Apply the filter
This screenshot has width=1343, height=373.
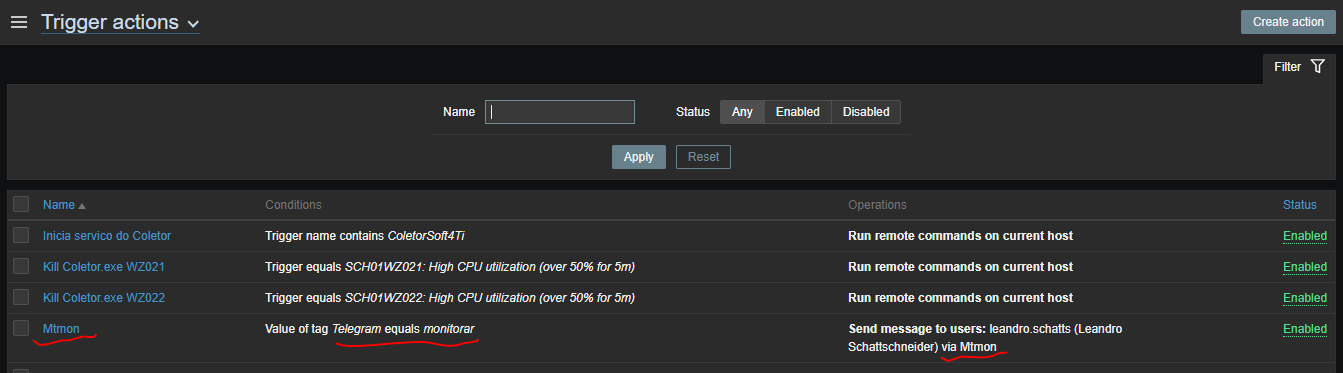tap(638, 157)
